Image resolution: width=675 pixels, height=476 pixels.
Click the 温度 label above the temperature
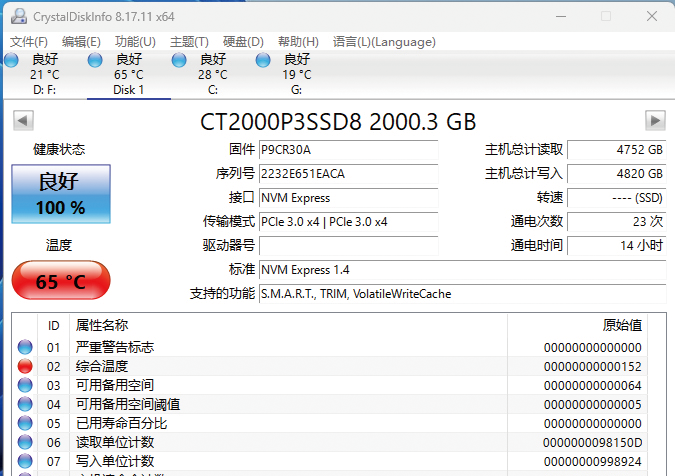[x=59, y=245]
